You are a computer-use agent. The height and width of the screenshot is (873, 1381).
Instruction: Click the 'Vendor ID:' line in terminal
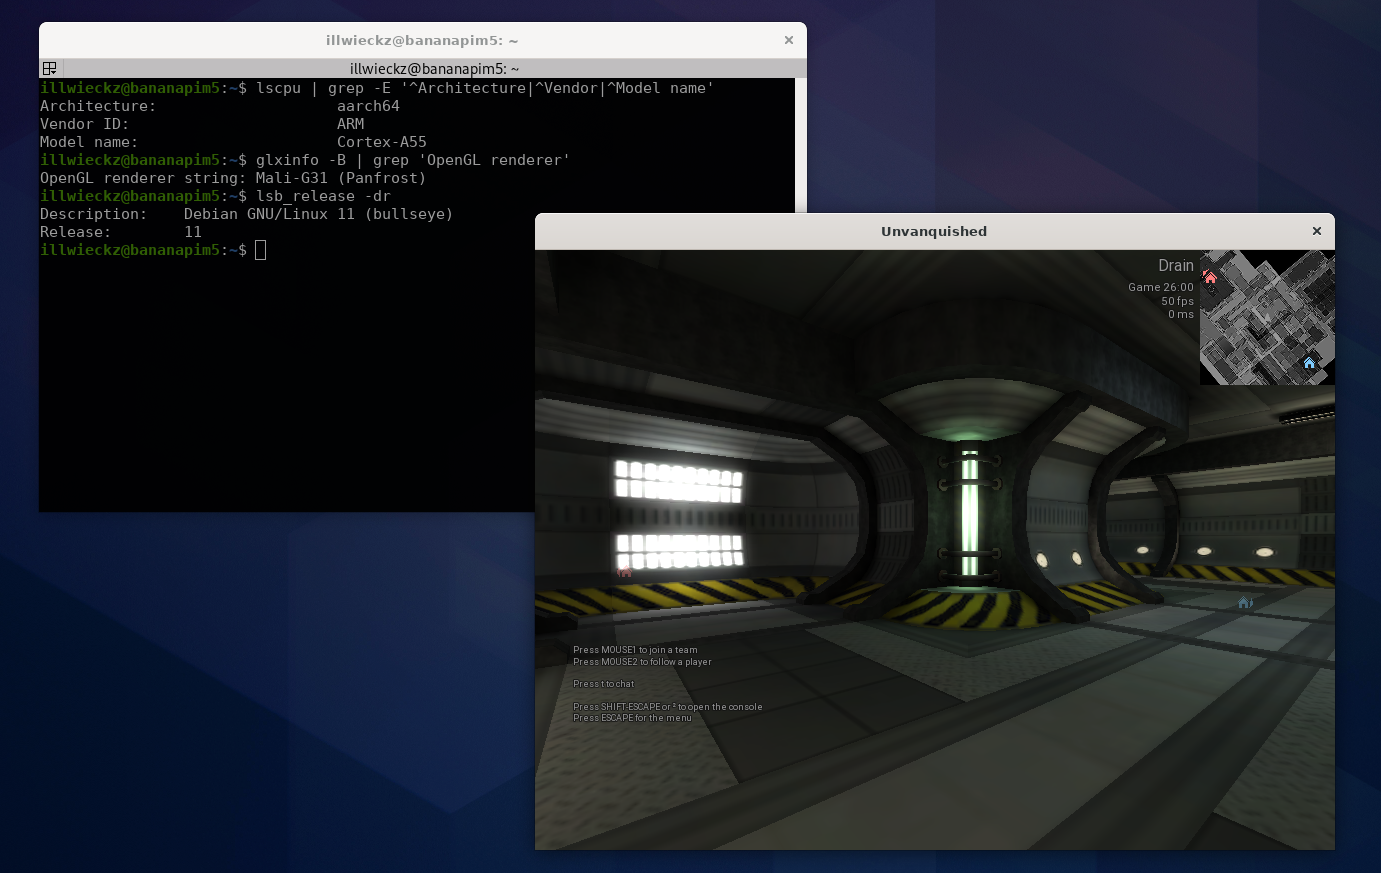pos(202,124)
